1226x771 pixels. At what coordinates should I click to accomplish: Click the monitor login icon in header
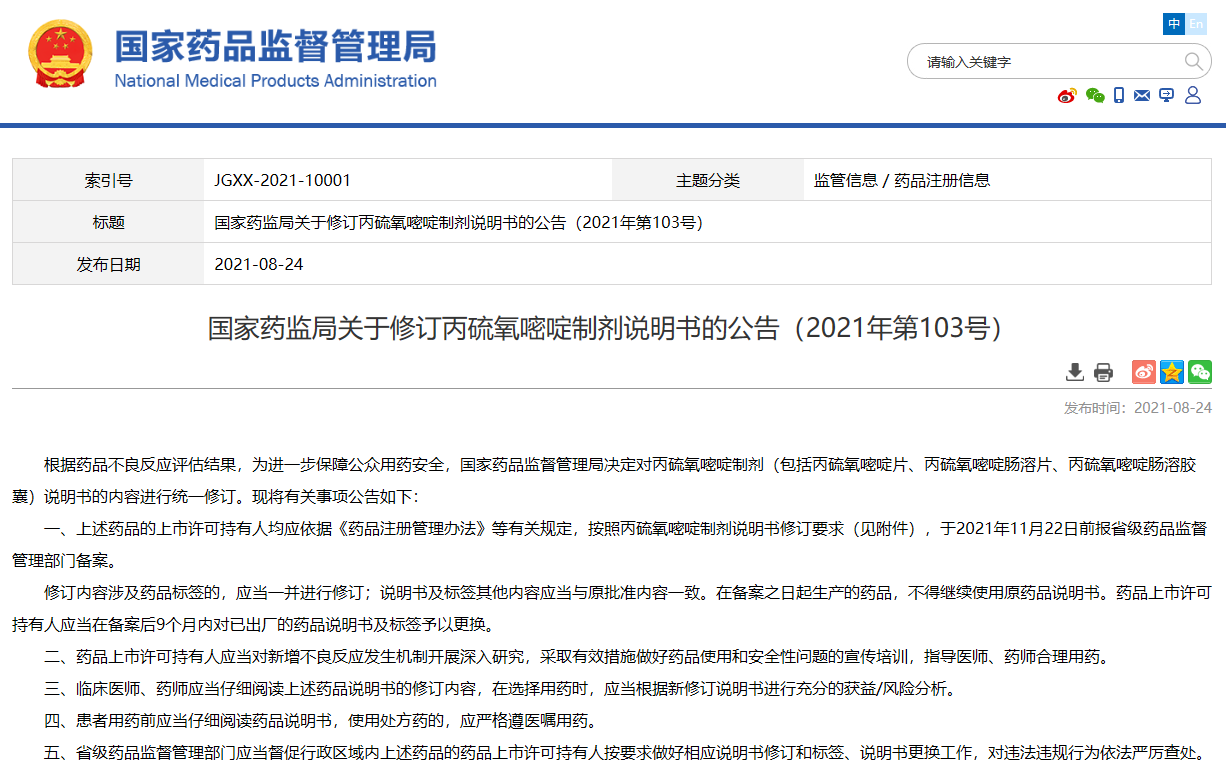tap(1166, 96)
